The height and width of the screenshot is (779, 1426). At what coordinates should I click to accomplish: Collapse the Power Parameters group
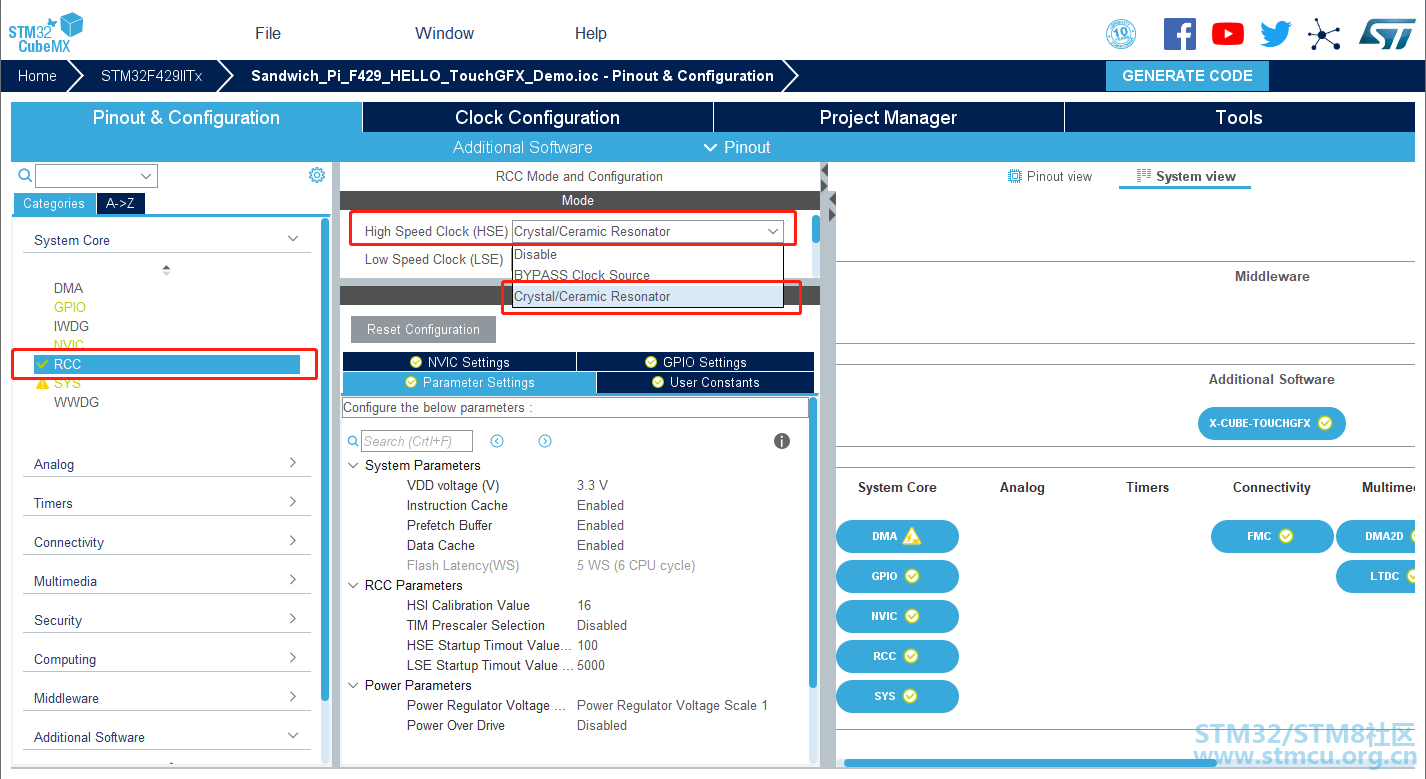tap(353, 685)
